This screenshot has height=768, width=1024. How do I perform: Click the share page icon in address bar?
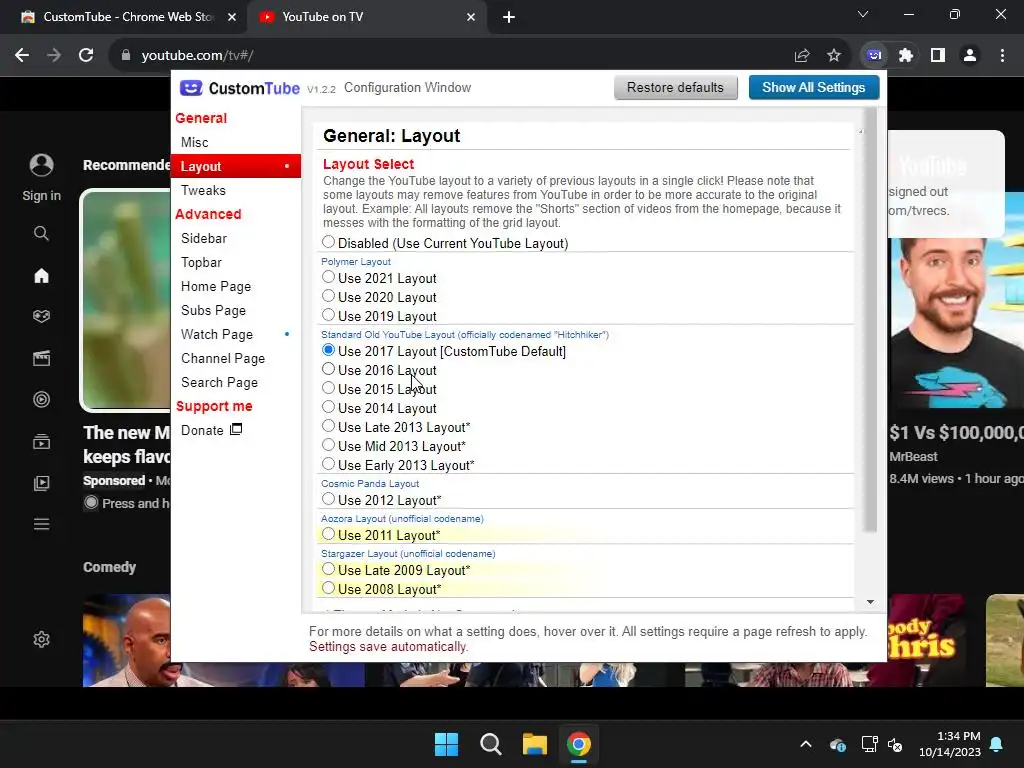(802, 56)
